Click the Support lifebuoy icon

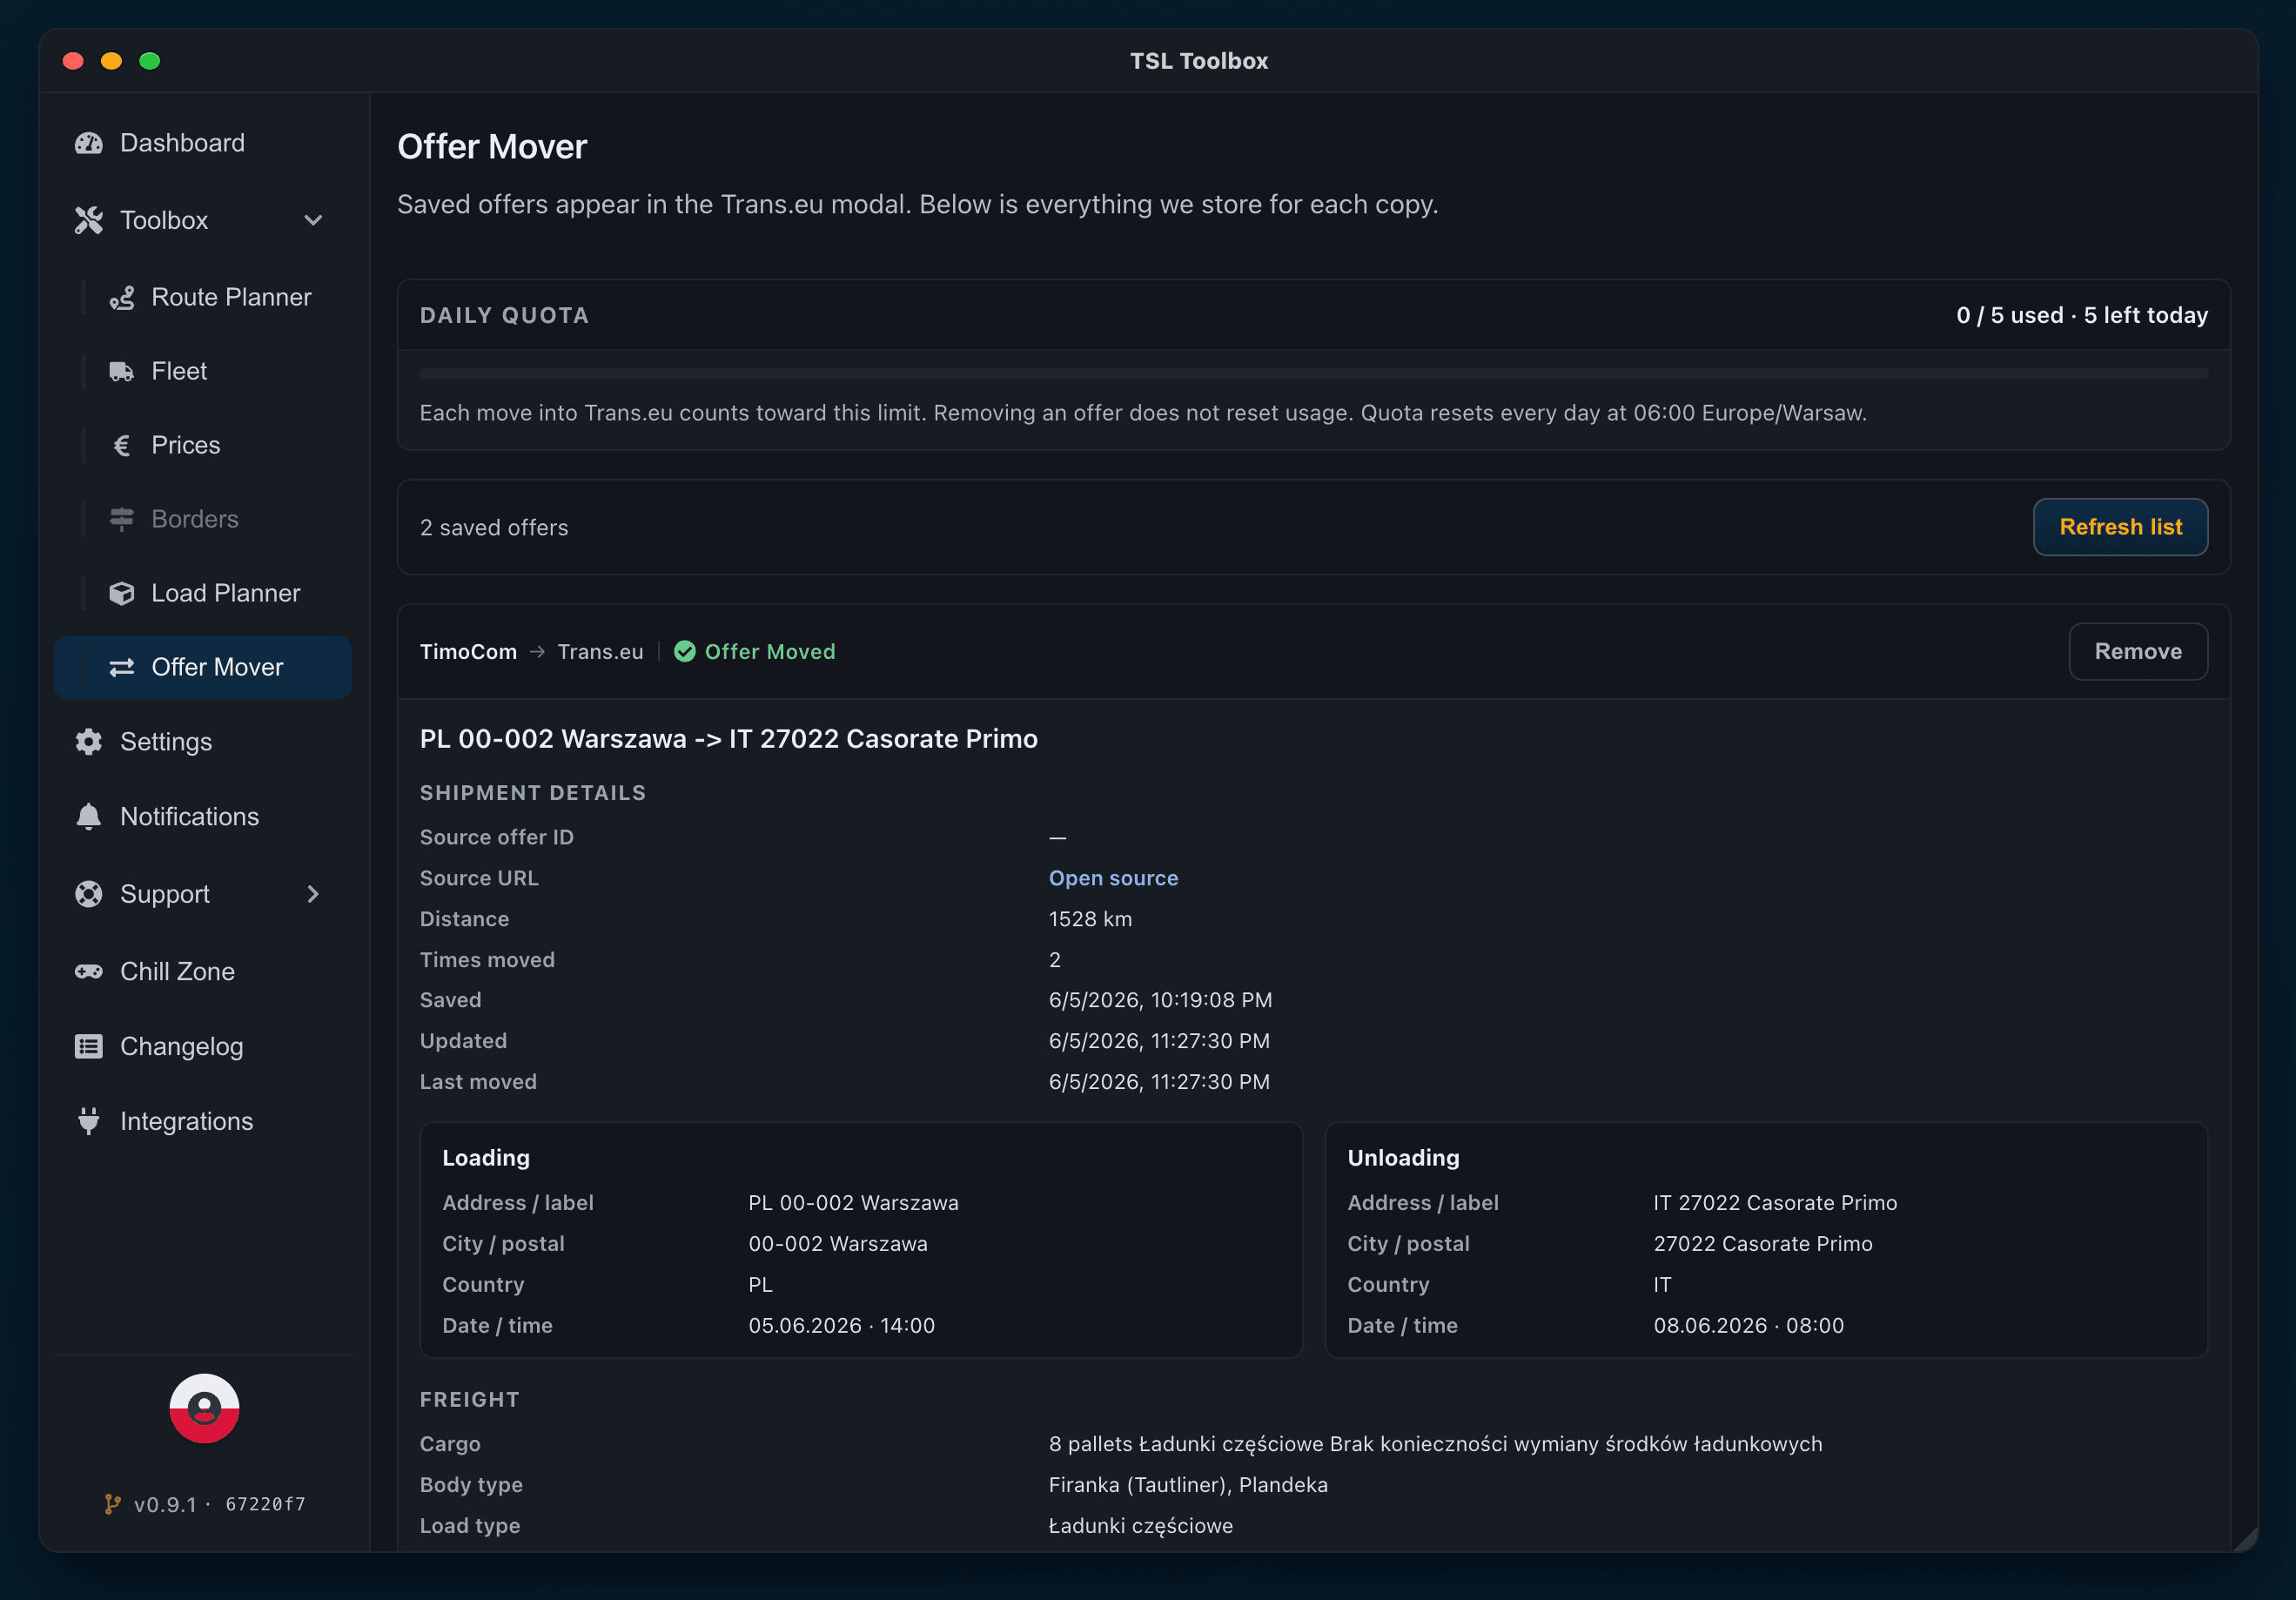point(89,894)
